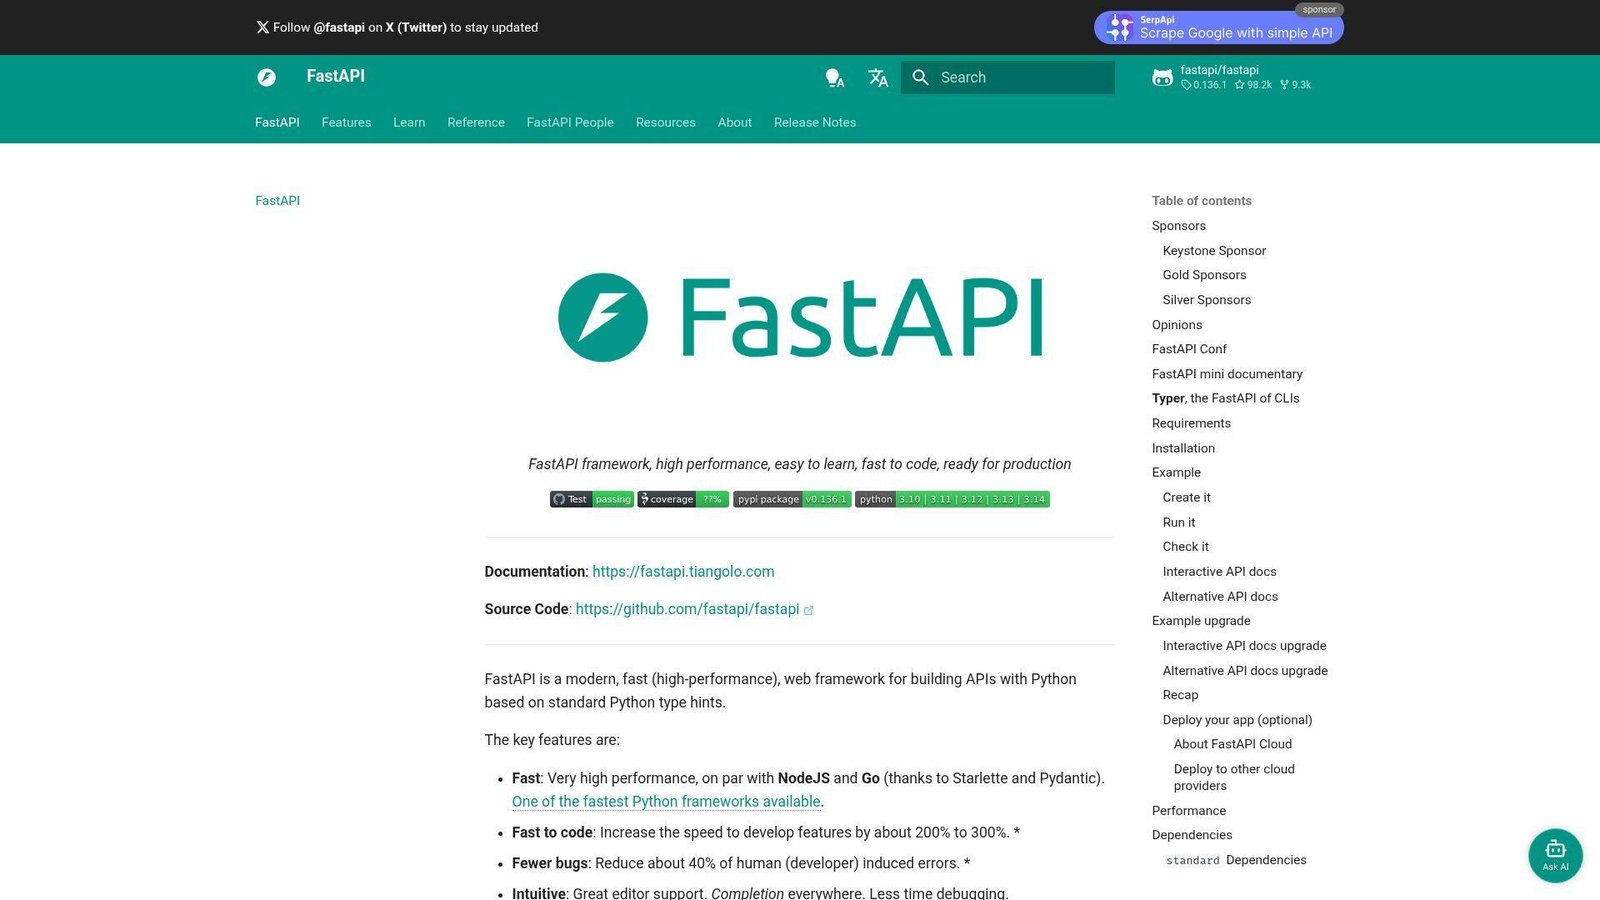This screenshot has height=900, width=1600.
Task: Jump to Opinions section
Action: 1177,325
